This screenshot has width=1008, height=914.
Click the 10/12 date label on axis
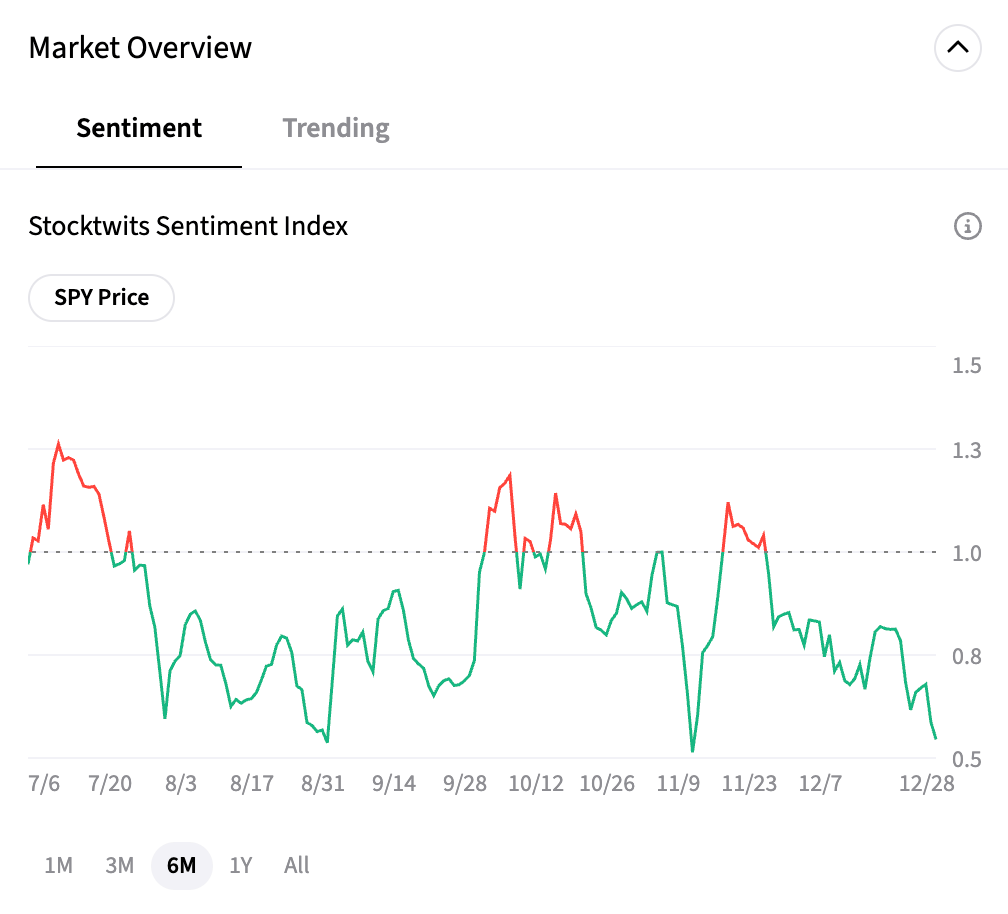[x=537, y=784]
